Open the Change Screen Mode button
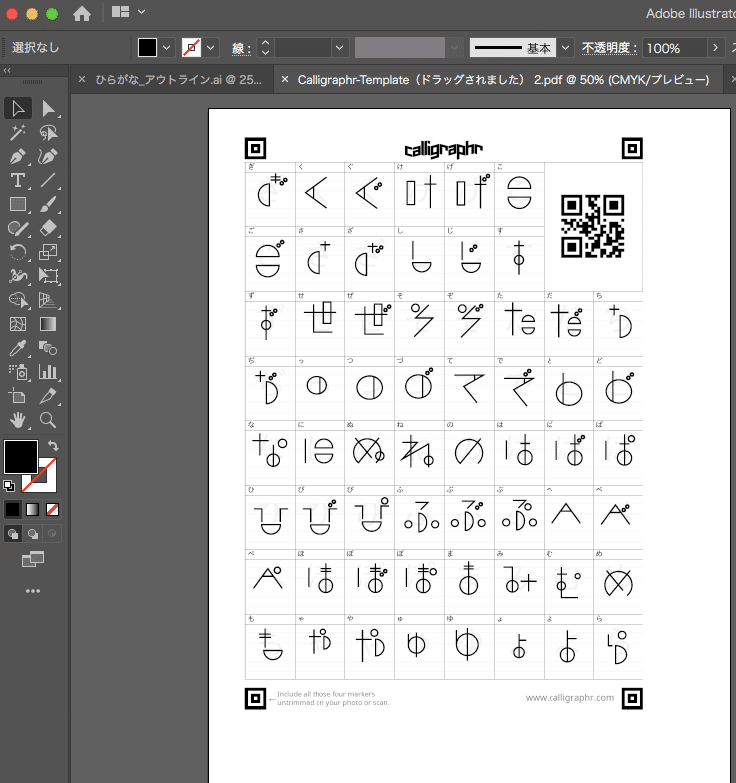This screenshot has width=736, height=783. coord(33,559)
